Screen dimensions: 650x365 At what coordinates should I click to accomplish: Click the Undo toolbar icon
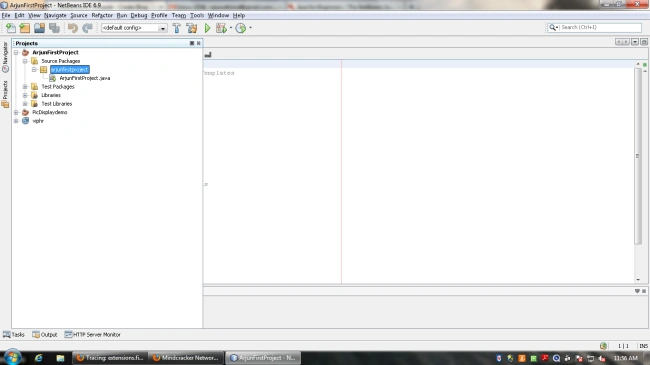(x=73, y=28)
